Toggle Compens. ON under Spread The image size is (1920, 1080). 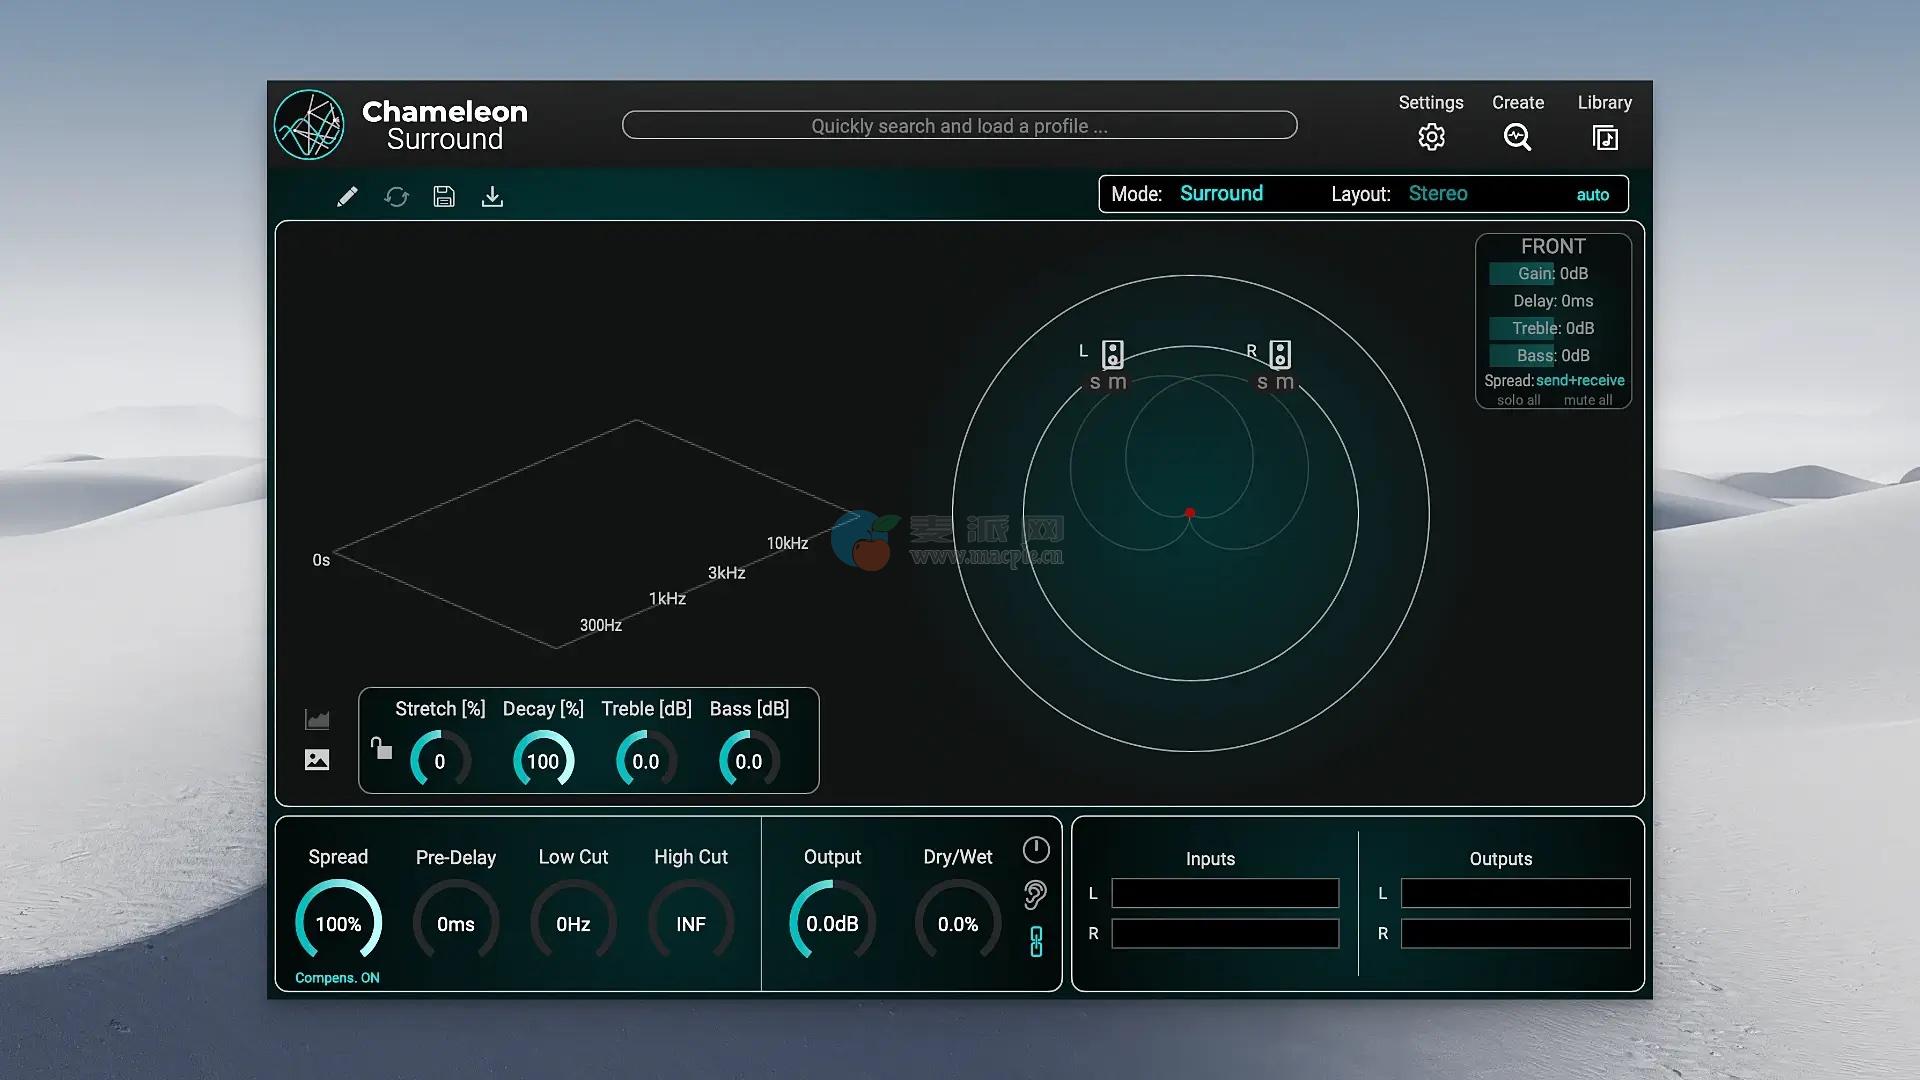click(337, 978)
